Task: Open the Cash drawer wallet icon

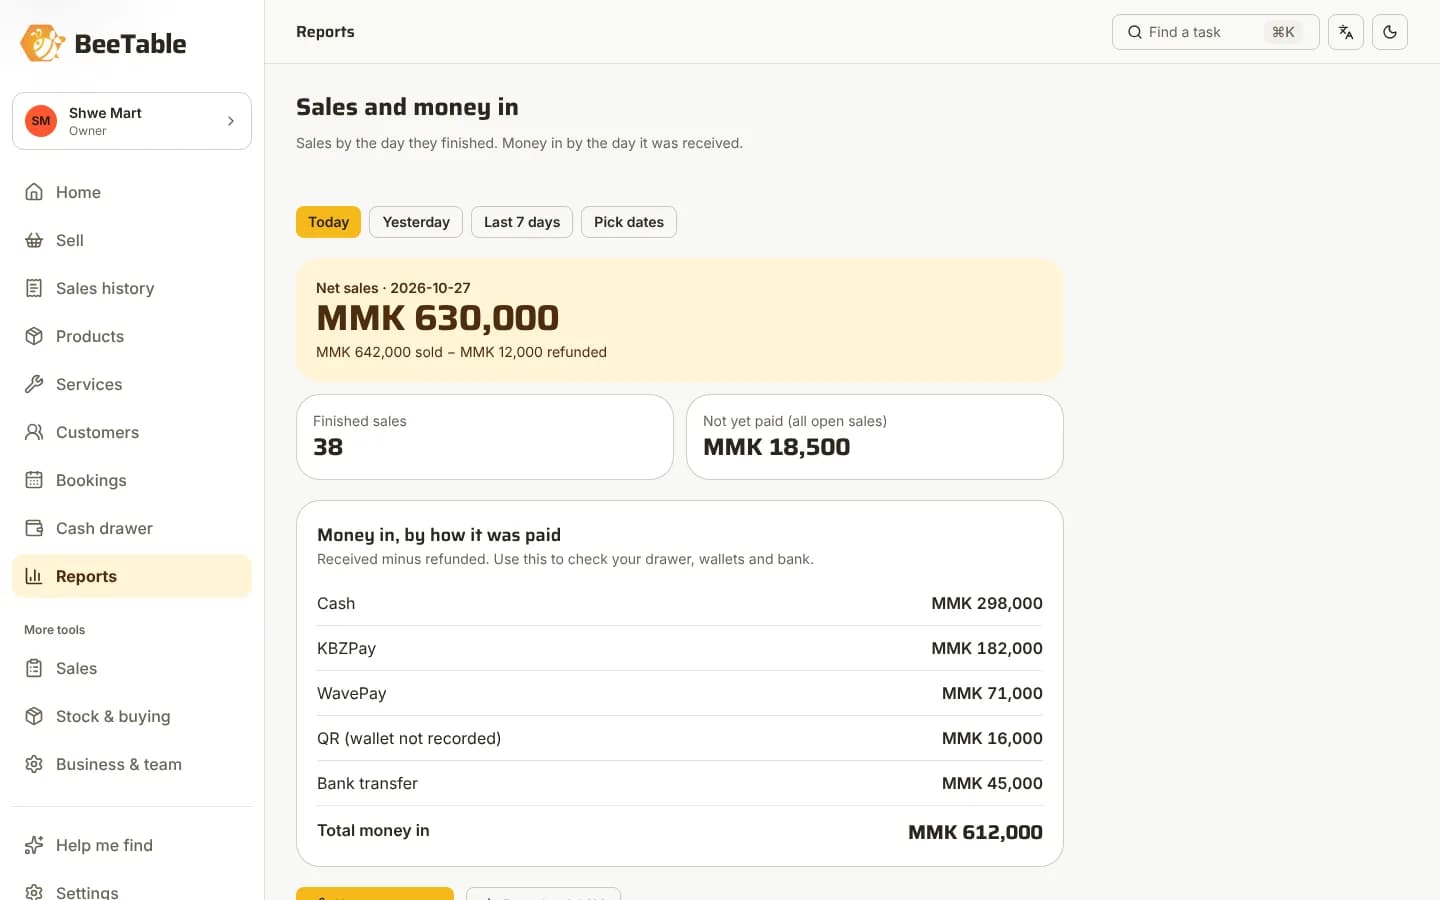Action: pyautogui.click(x=34, y=528)
